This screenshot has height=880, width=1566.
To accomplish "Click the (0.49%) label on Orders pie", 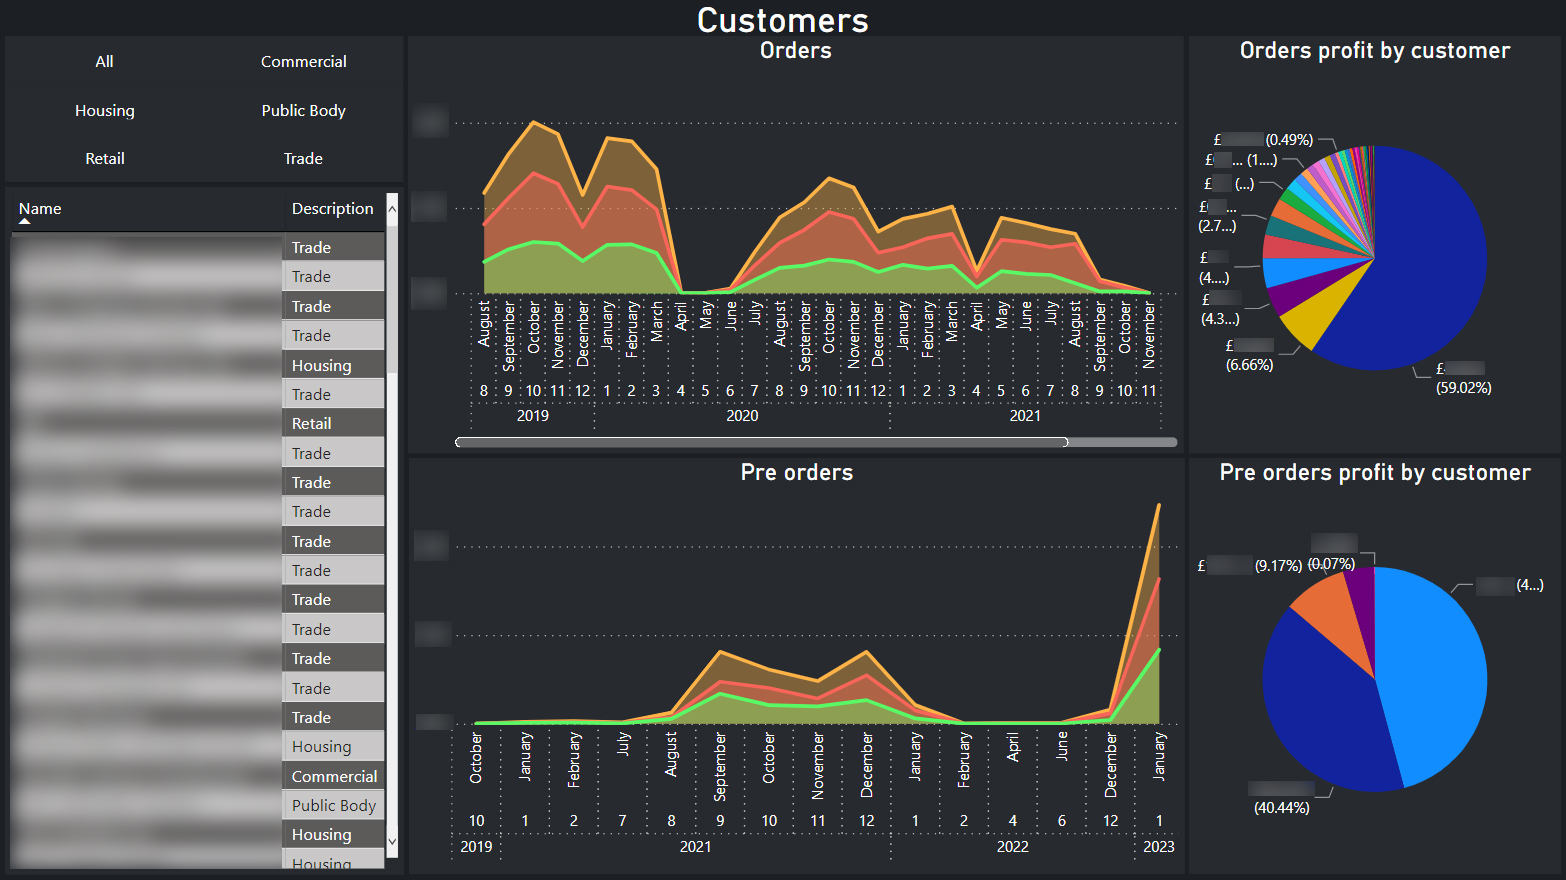I will (x=1290, y=140).
